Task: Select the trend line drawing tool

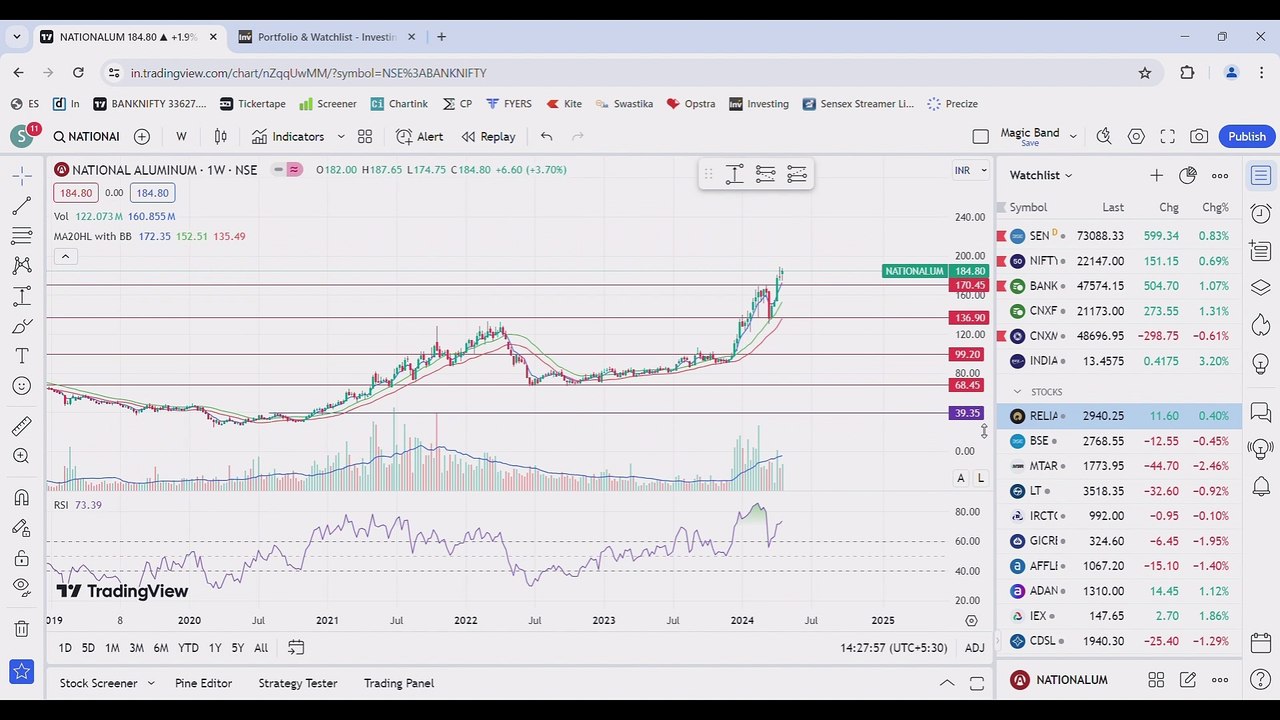Action: point(21,206)
